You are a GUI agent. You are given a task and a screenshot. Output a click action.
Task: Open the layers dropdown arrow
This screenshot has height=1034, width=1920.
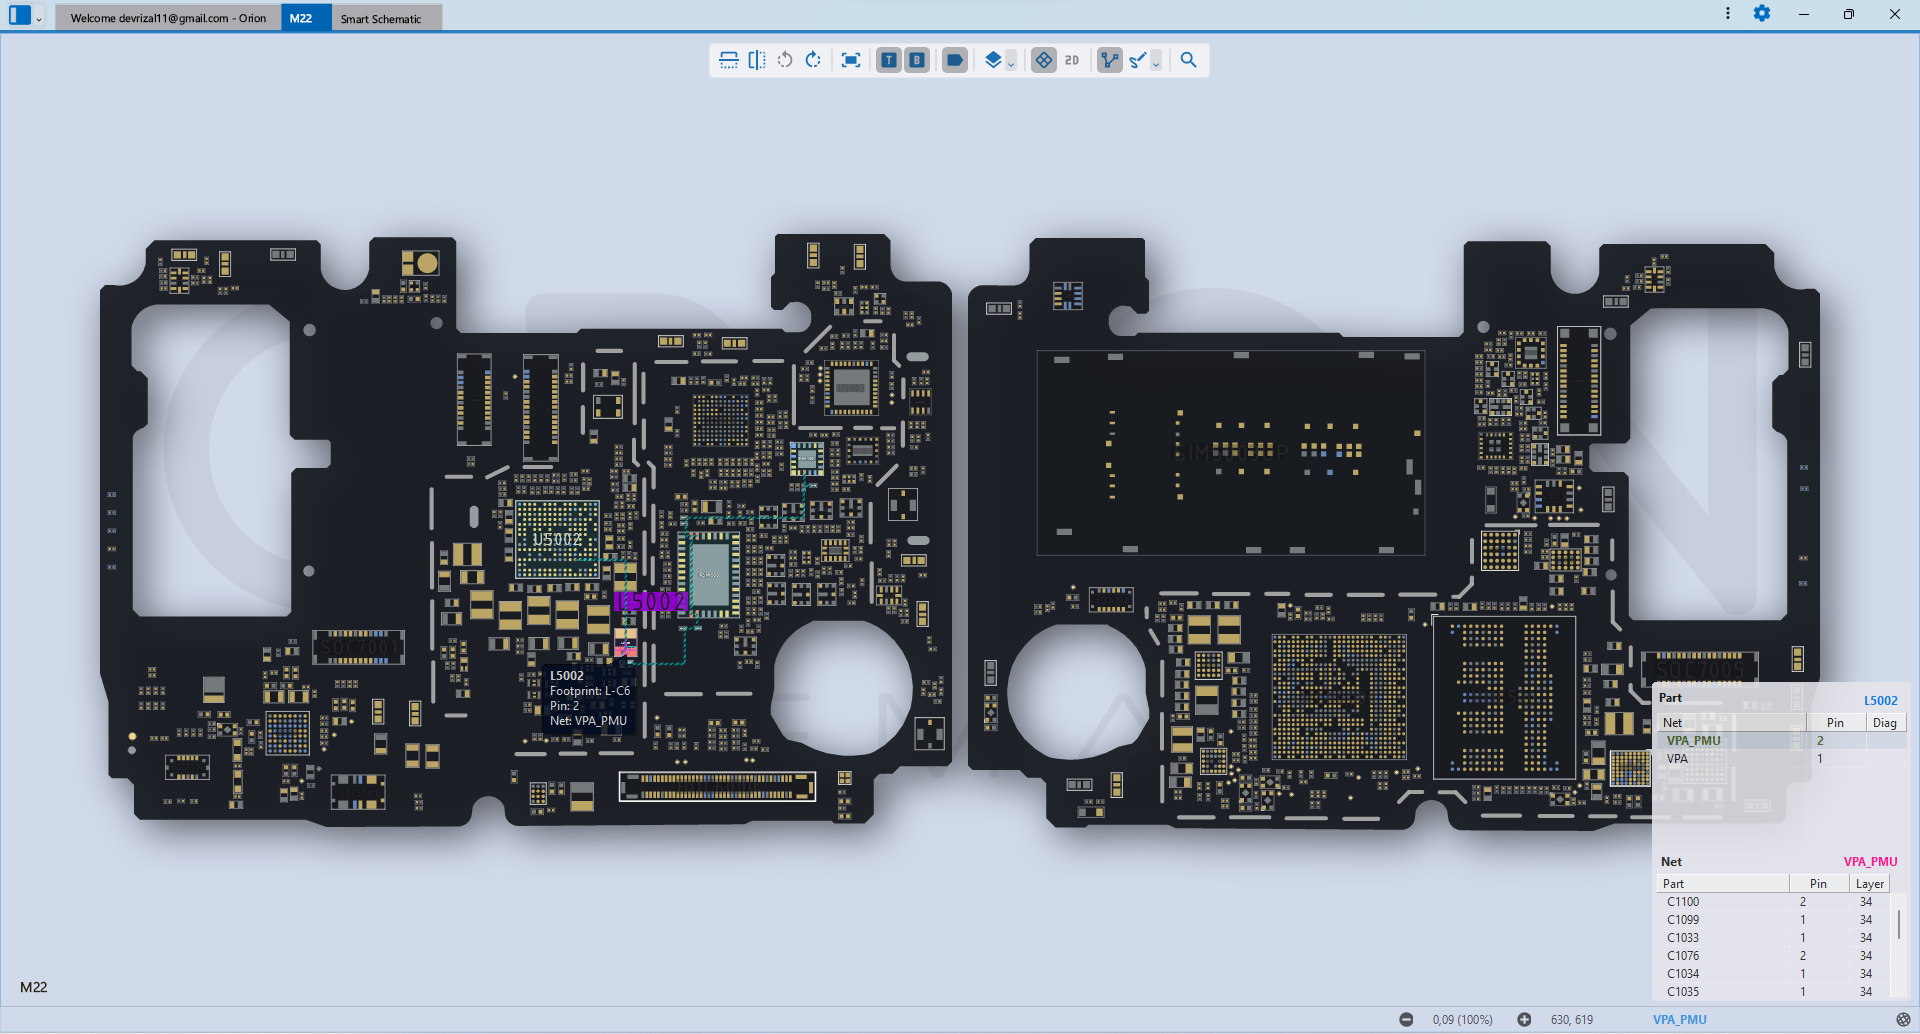point(1011,63)
